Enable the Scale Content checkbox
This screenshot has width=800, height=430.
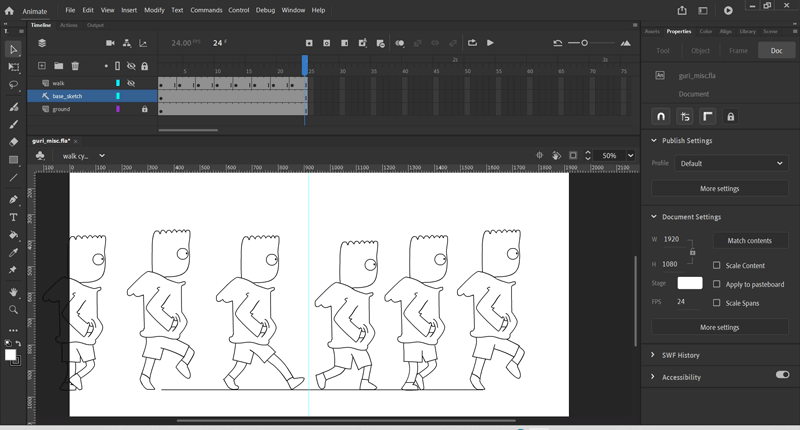717,265
